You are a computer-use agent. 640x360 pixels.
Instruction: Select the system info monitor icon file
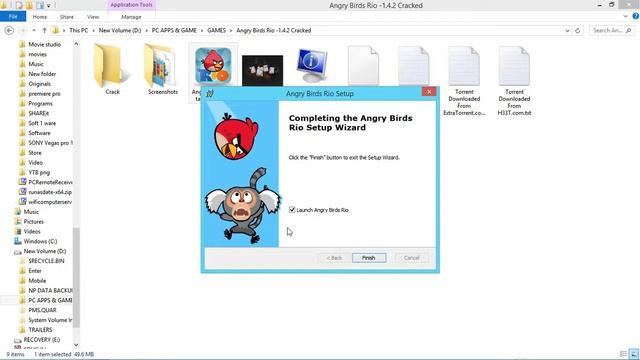[x=313, y=65]
